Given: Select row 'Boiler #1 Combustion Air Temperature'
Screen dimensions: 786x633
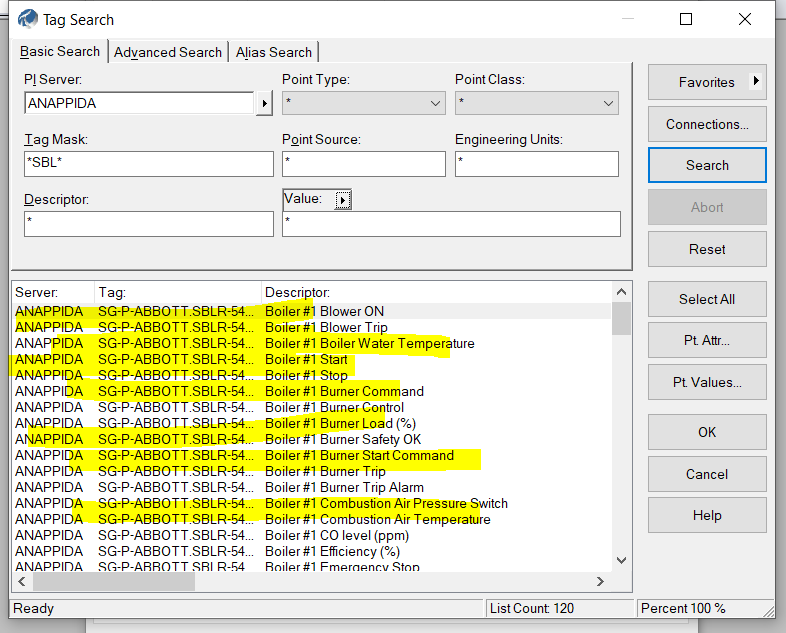Looking at the screenshot, I should [312, 520].
